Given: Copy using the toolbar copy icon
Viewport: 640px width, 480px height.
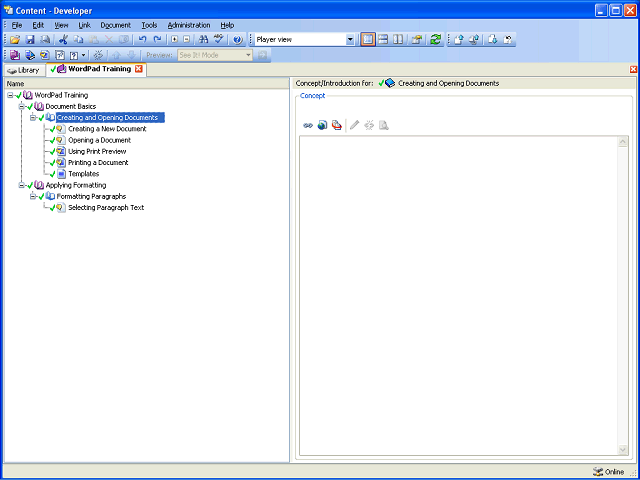Looking at the screenshot, I should pos(78,40).
